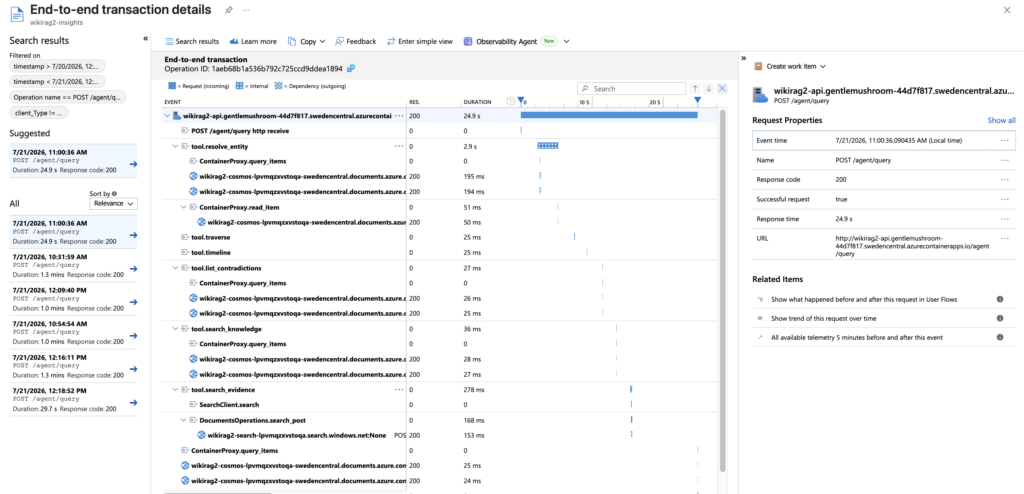Image resolution: width=1024 pixels, height=494 pixels.
Task: Collapse the tool.list_contradictions node
Action: (175, 268)
